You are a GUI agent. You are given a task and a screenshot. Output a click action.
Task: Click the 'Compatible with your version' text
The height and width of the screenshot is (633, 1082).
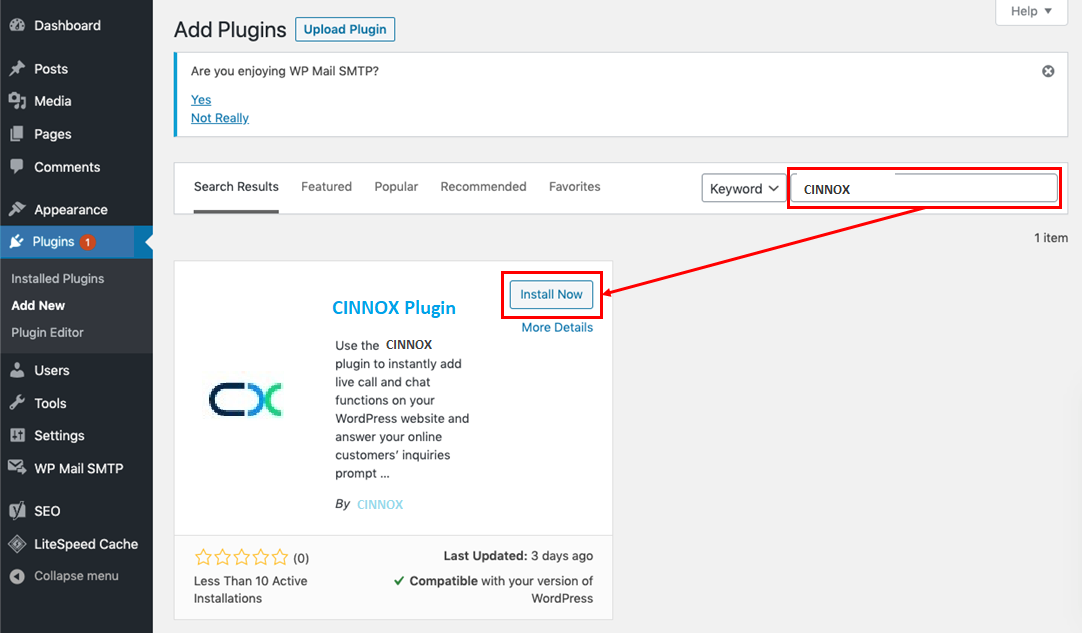(494, 590)
